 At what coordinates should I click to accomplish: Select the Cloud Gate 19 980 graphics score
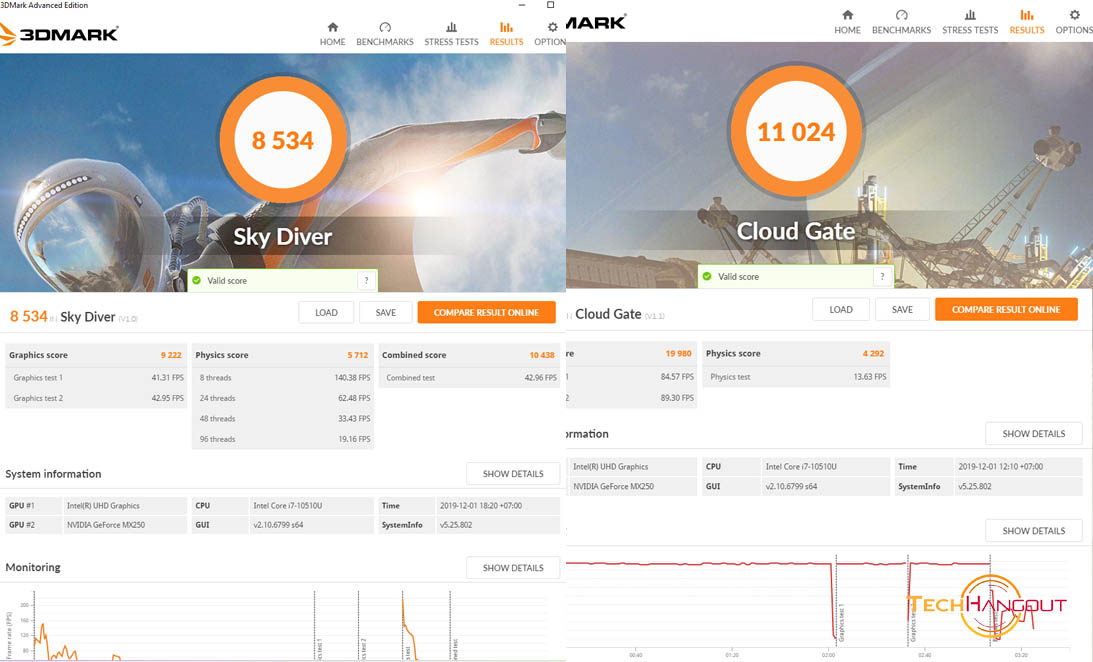(678, 353)
